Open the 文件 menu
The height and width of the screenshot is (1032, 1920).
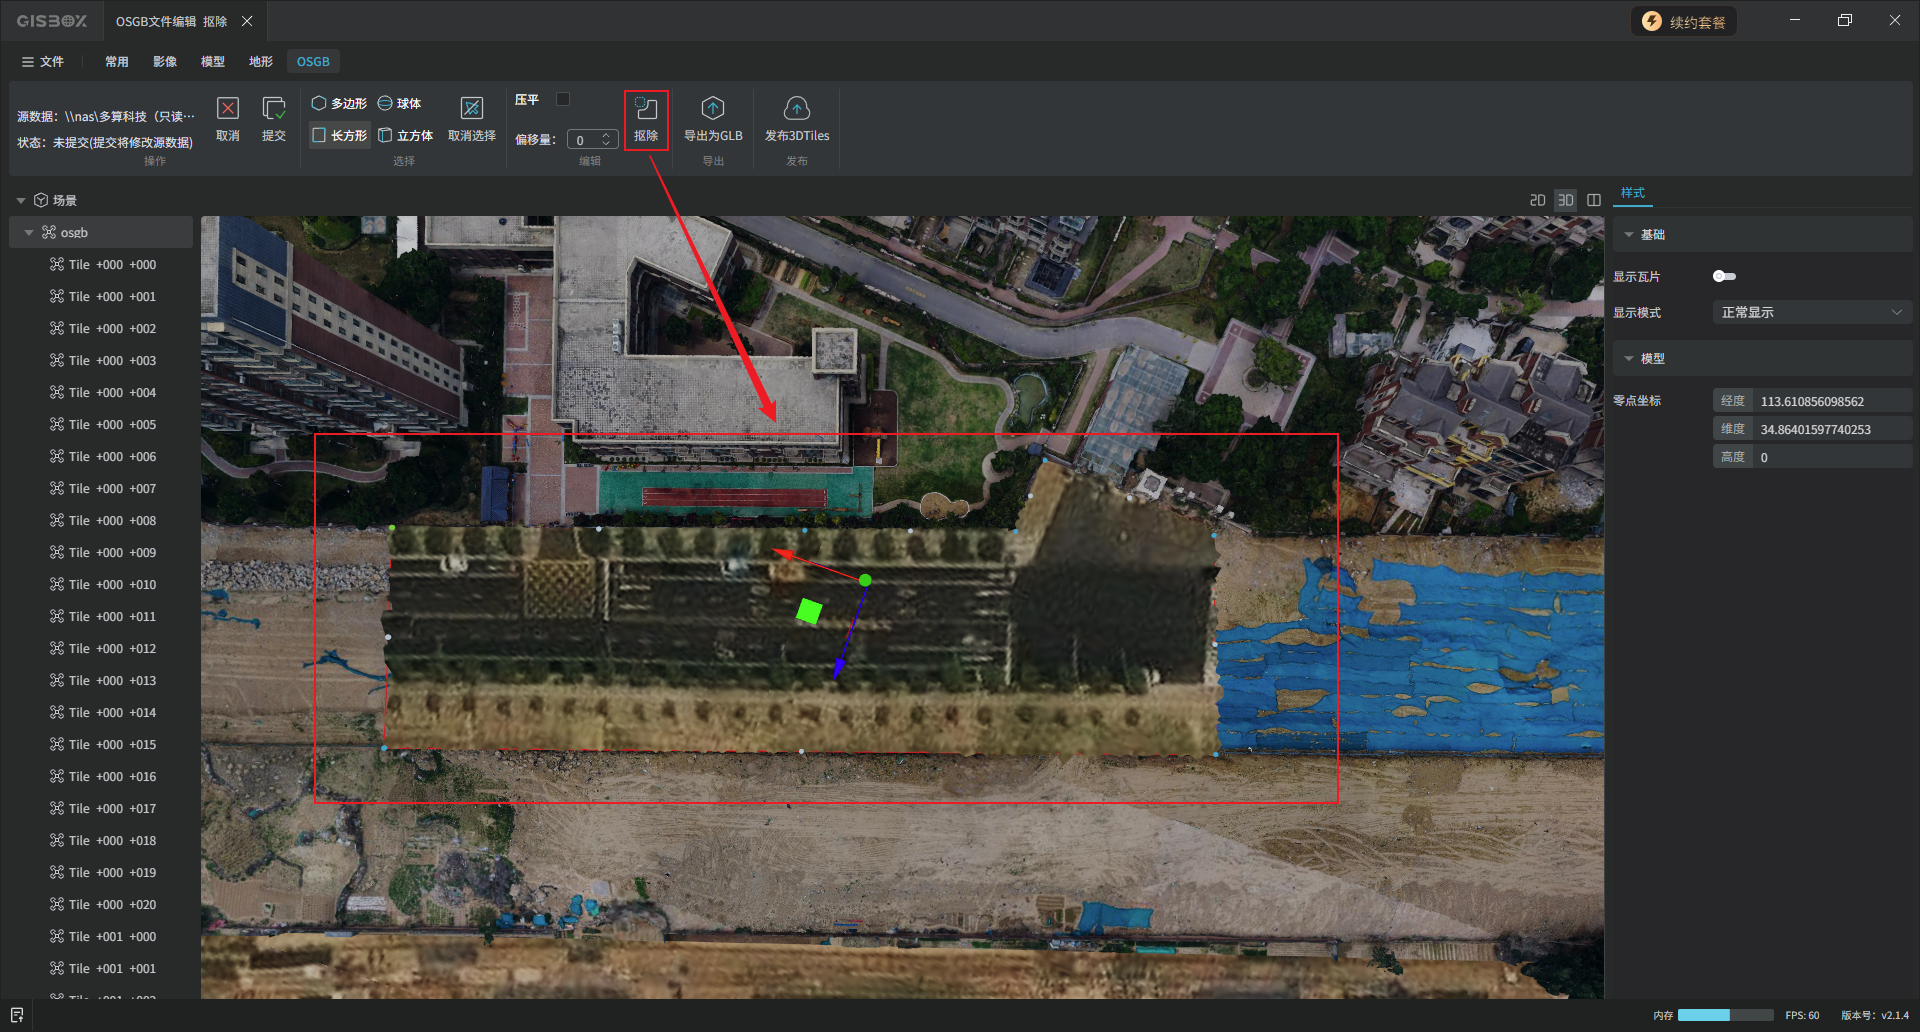click(43, 62)
